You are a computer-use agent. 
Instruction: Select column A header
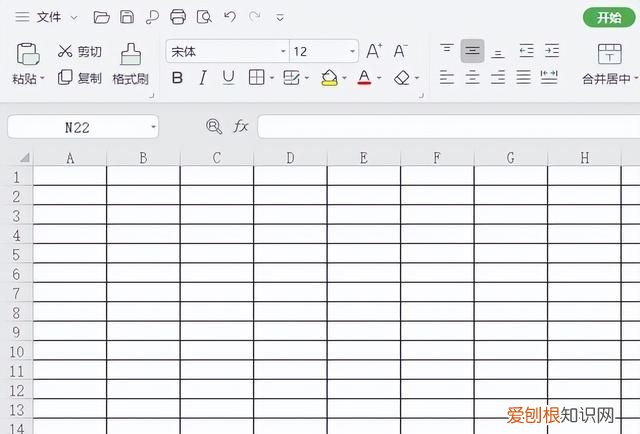(70, 158)
